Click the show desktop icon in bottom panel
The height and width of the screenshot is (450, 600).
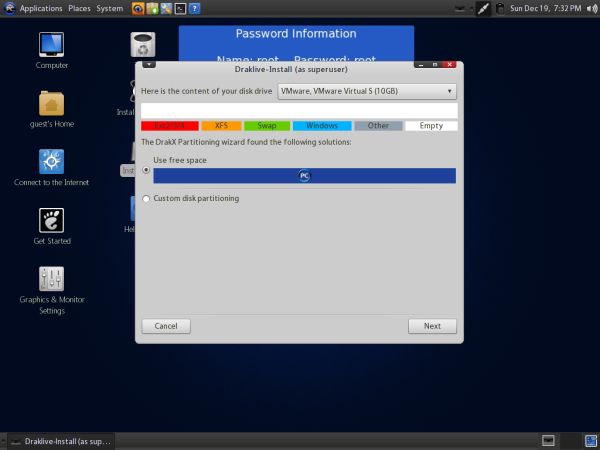tap(548, 441)
